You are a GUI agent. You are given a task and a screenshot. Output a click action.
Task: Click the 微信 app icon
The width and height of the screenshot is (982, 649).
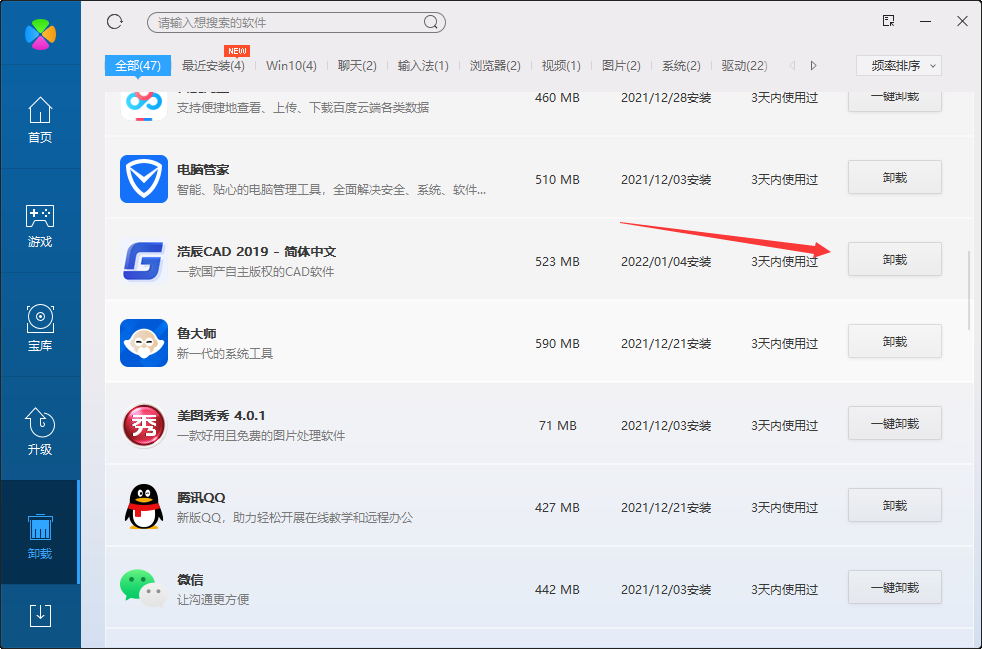click(x=144, y=589)
